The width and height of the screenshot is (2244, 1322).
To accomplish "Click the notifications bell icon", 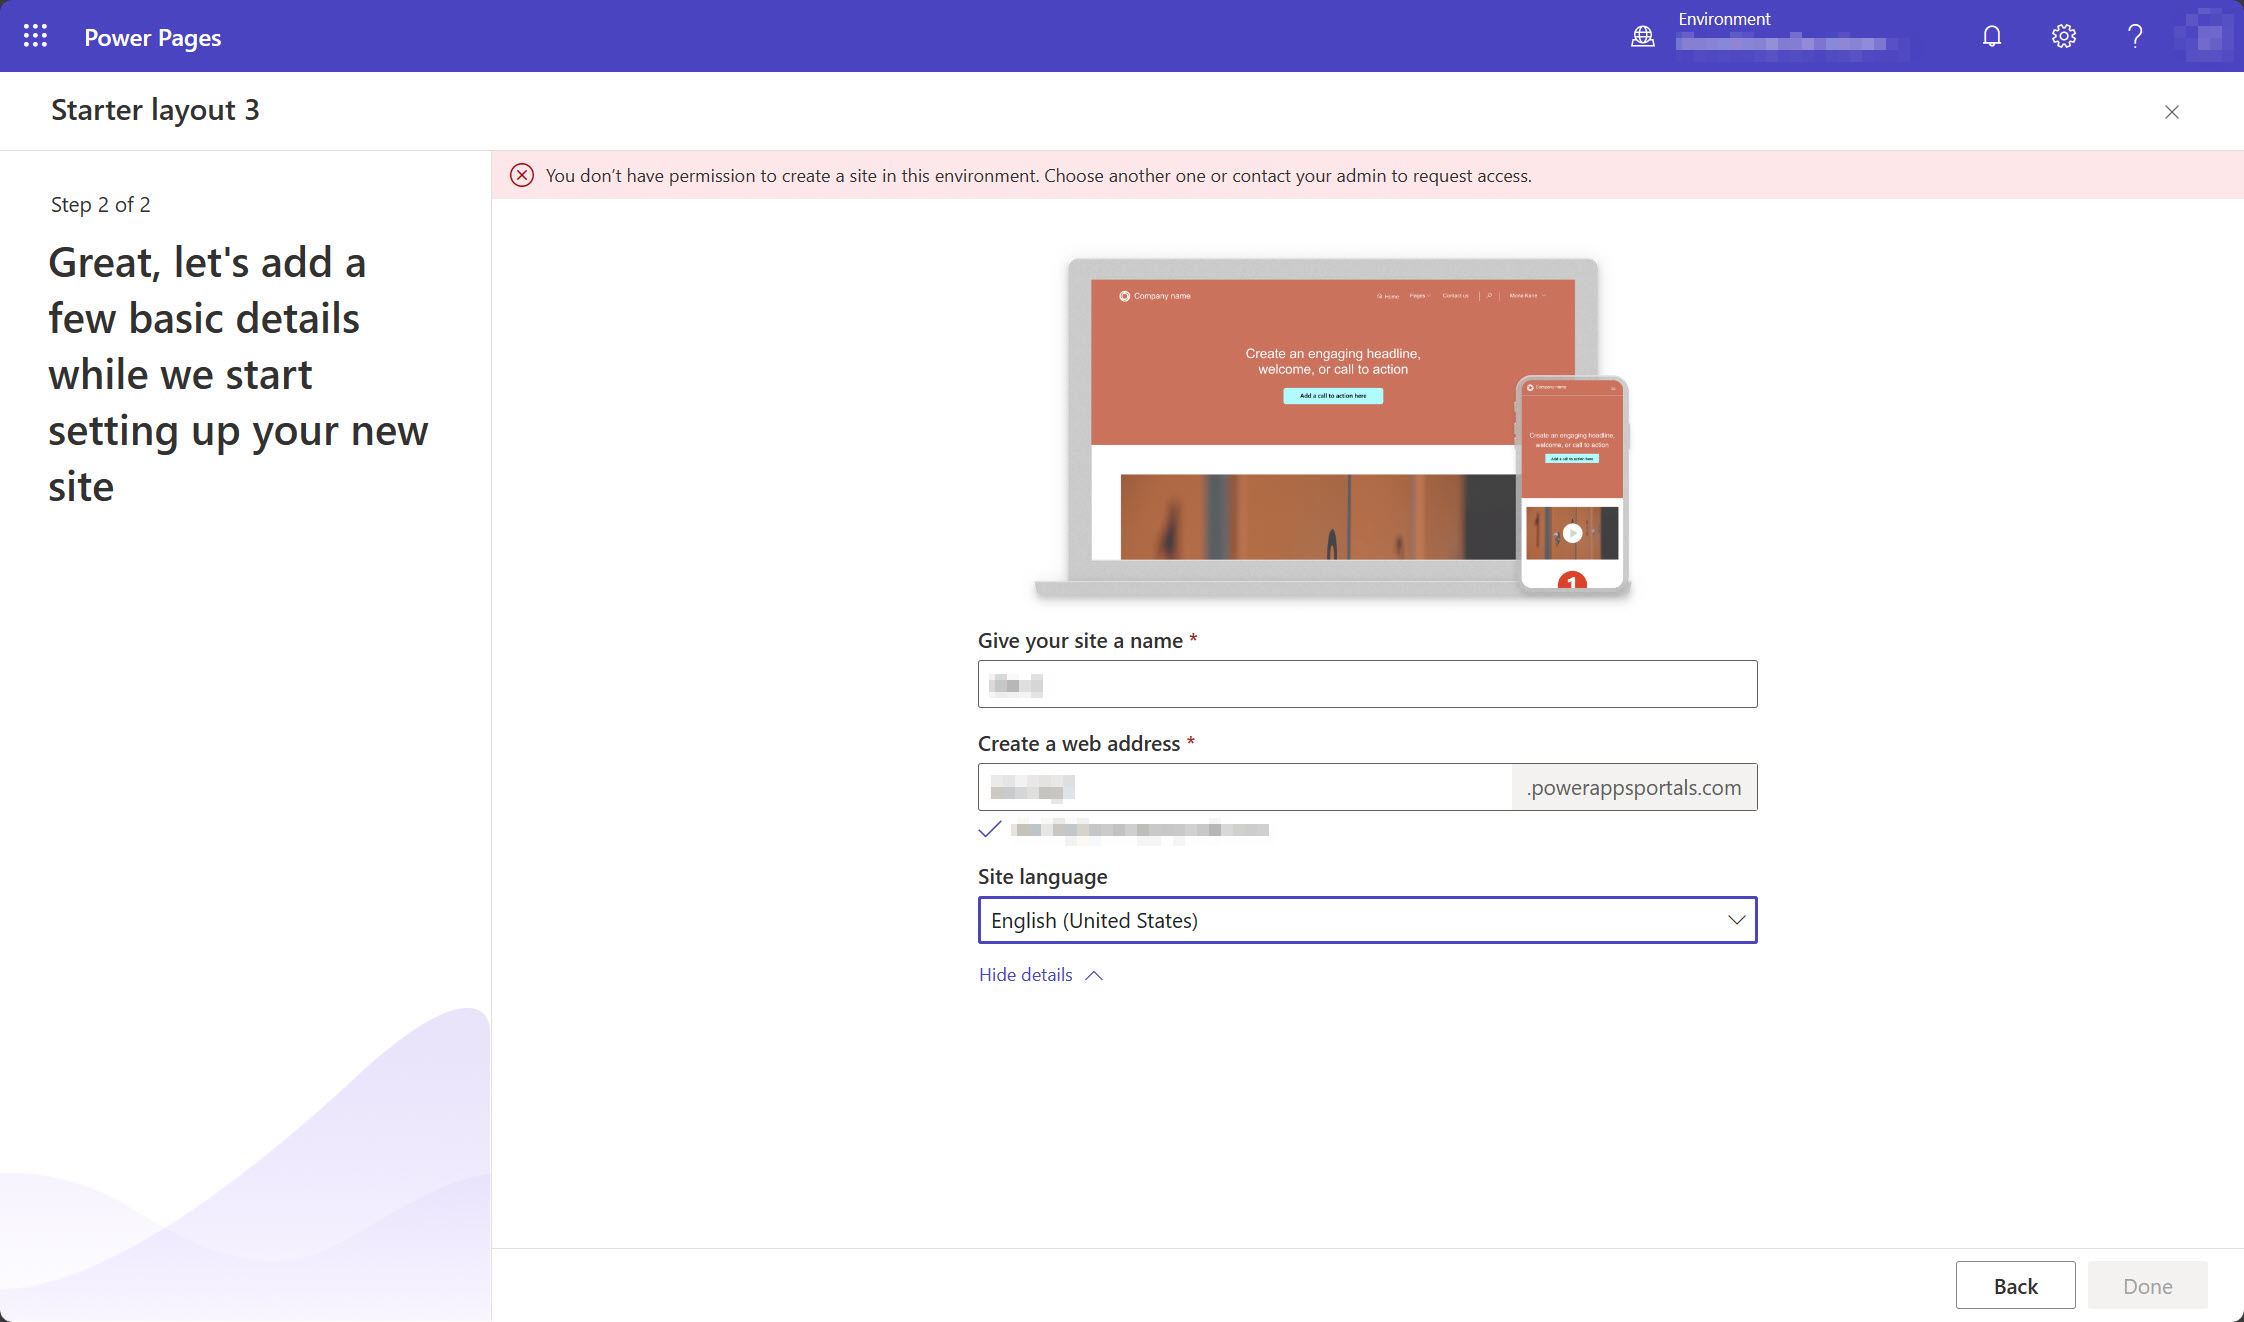I will coord(1992,35).
